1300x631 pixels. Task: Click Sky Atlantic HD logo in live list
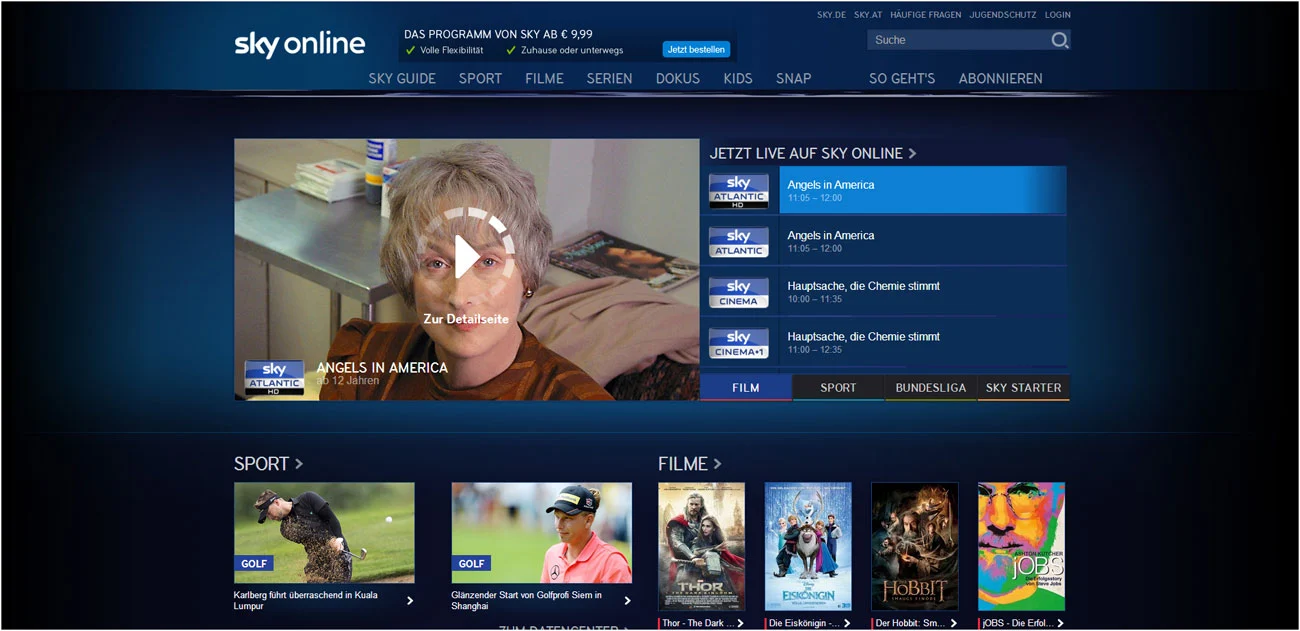pos(739,190)
